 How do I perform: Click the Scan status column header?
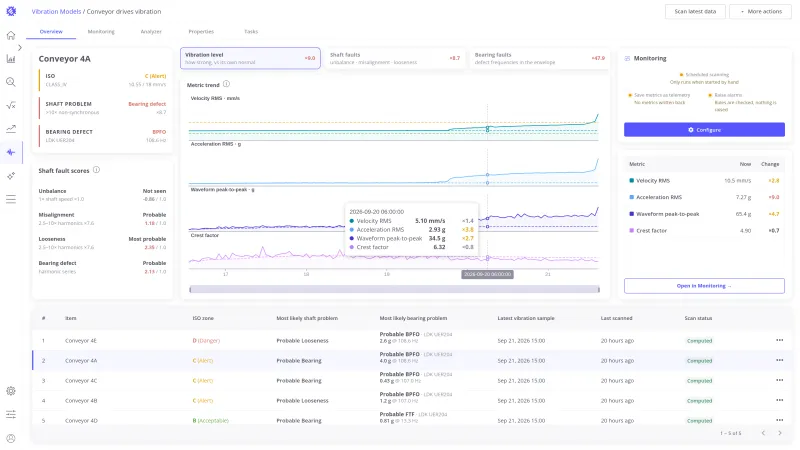(698, 318)
